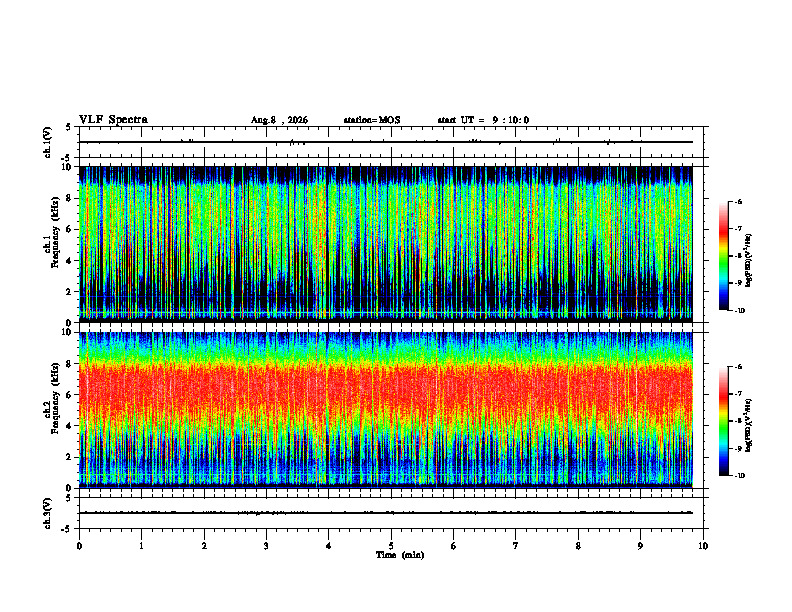Click the "station=MOS" header label
This screenshot has height=612, width=792.
click(x=372, y=120)
